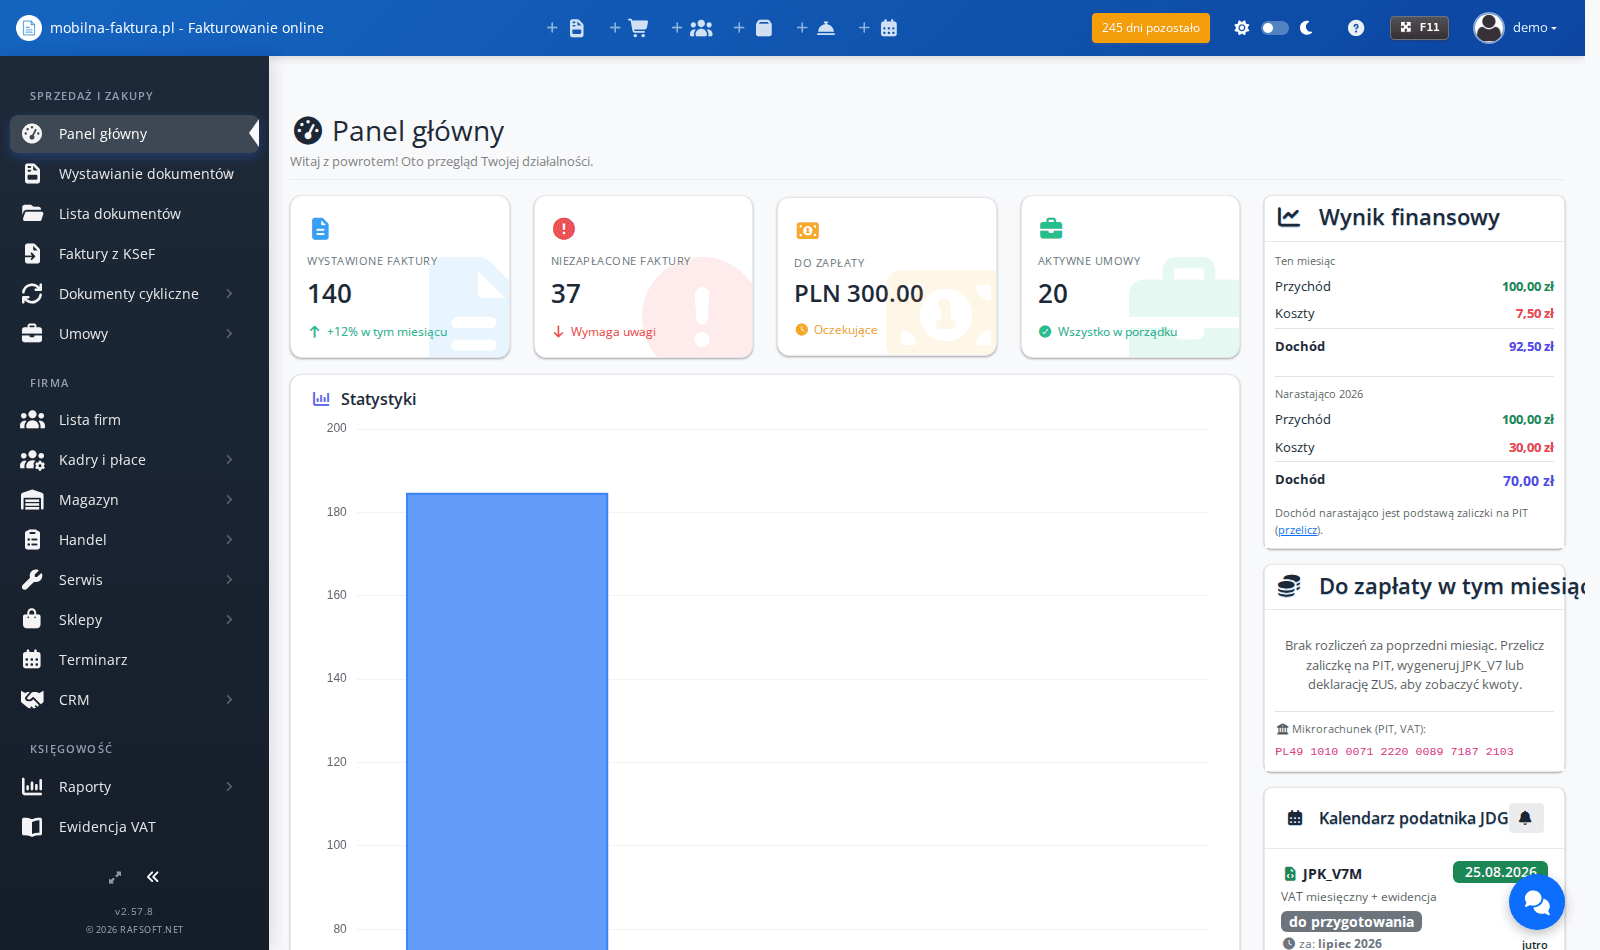
Task: Add a new calendar event icon
Action: point(878,28)
